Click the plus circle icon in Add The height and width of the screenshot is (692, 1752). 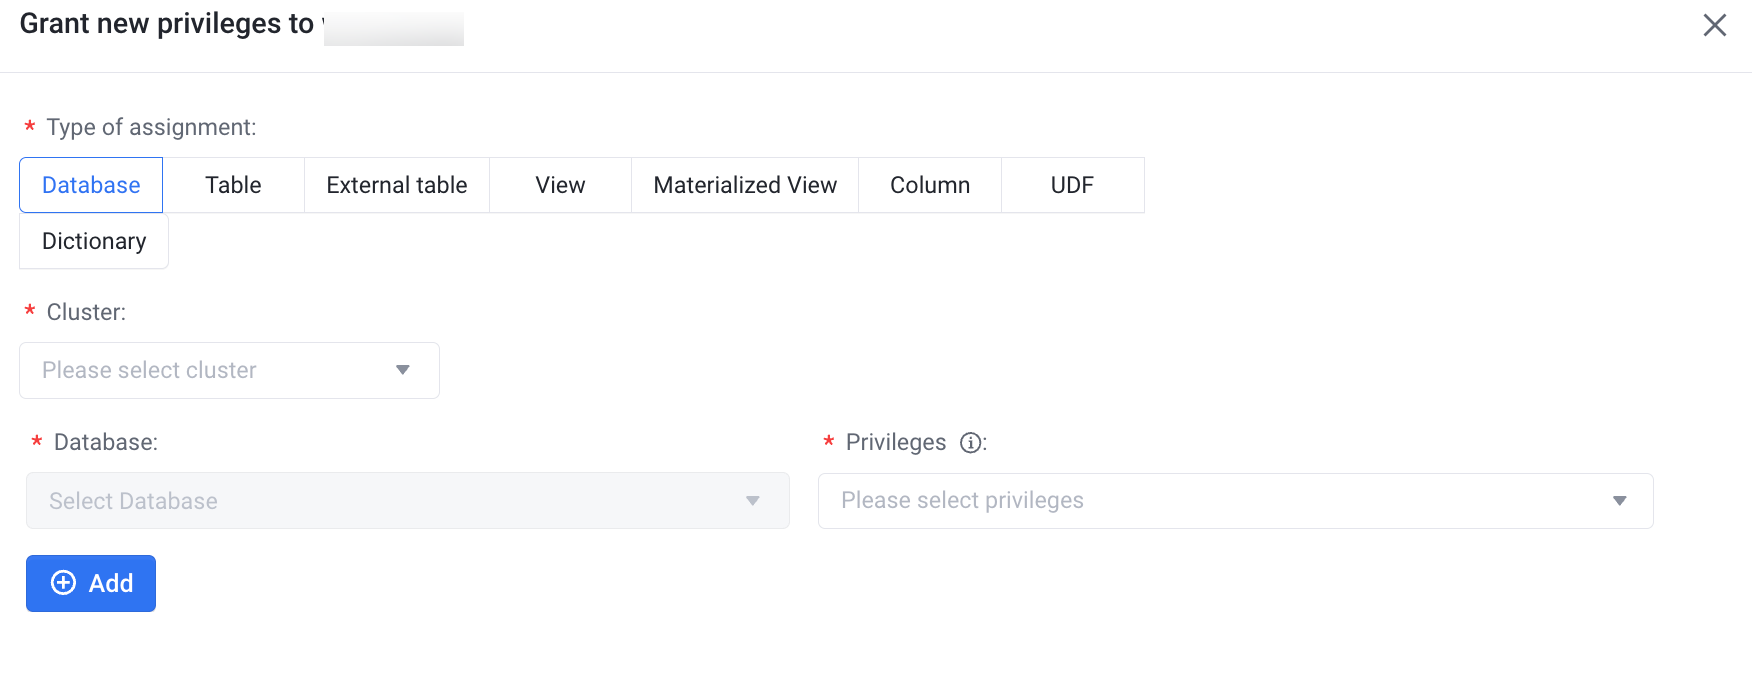(x=63, y=583)
